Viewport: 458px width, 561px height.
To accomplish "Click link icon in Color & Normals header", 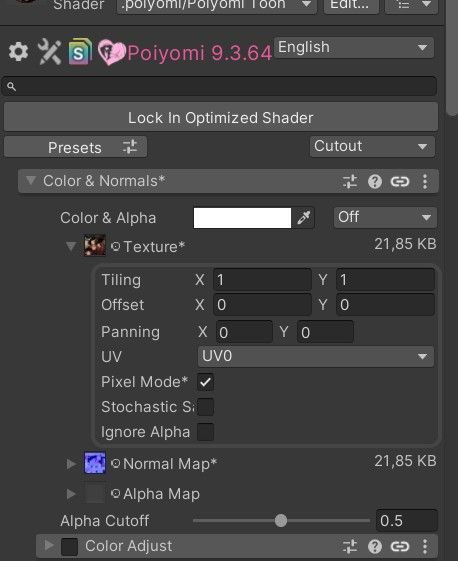I will pyautogui.click(x=400, y=181).
